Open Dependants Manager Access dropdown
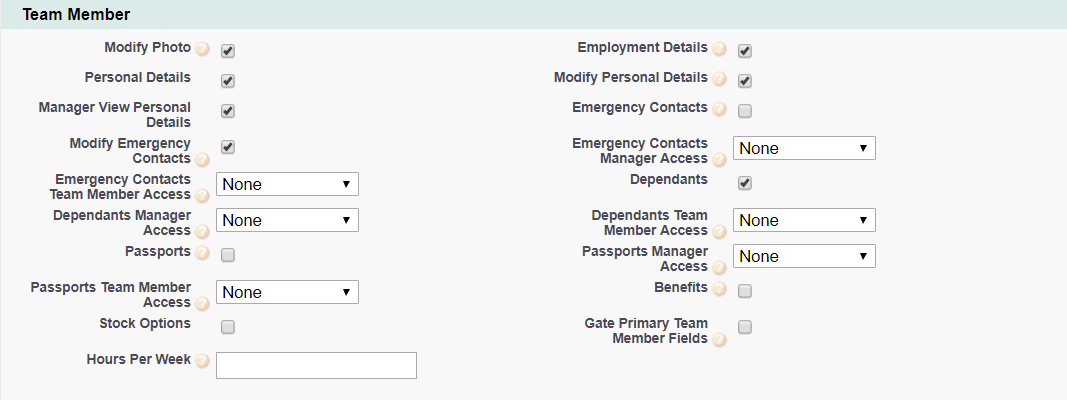The width and height of the screenshot is (1067, 400). [287, 220]
